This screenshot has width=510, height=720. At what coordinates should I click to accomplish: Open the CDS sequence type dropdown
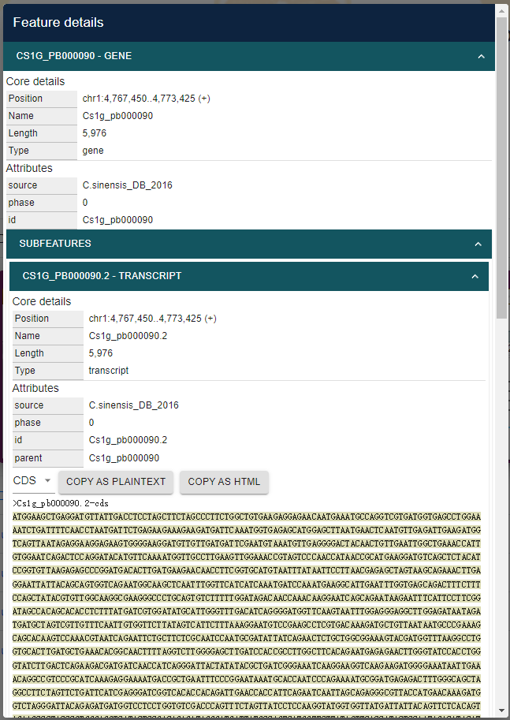32,481
